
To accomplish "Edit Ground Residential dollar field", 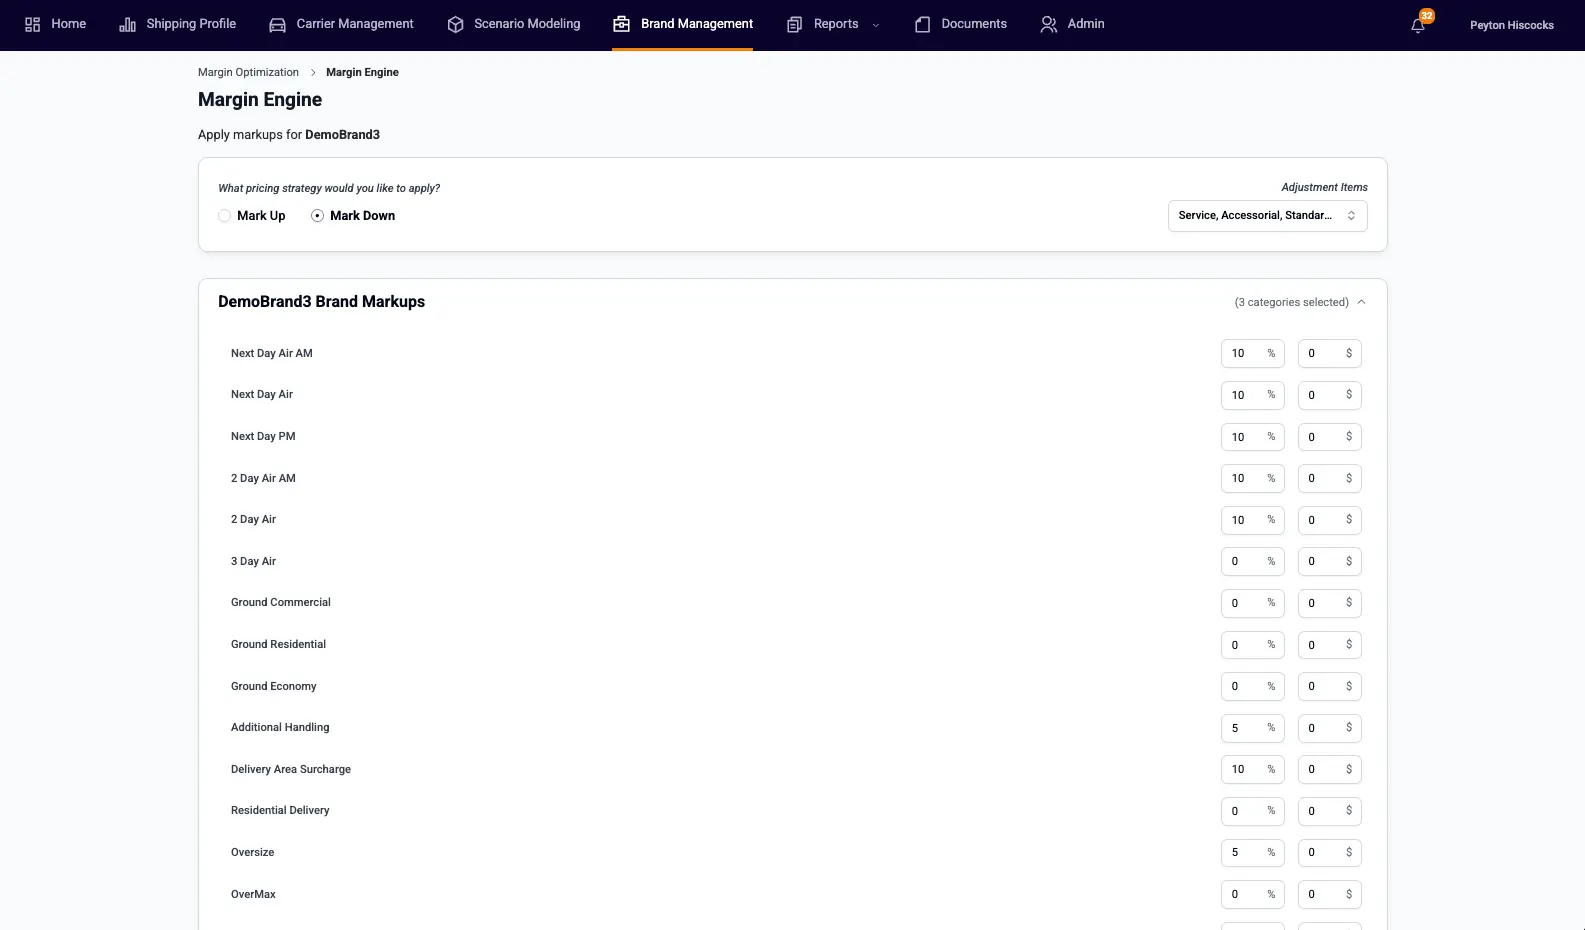I will click(x=1329, y=645).
